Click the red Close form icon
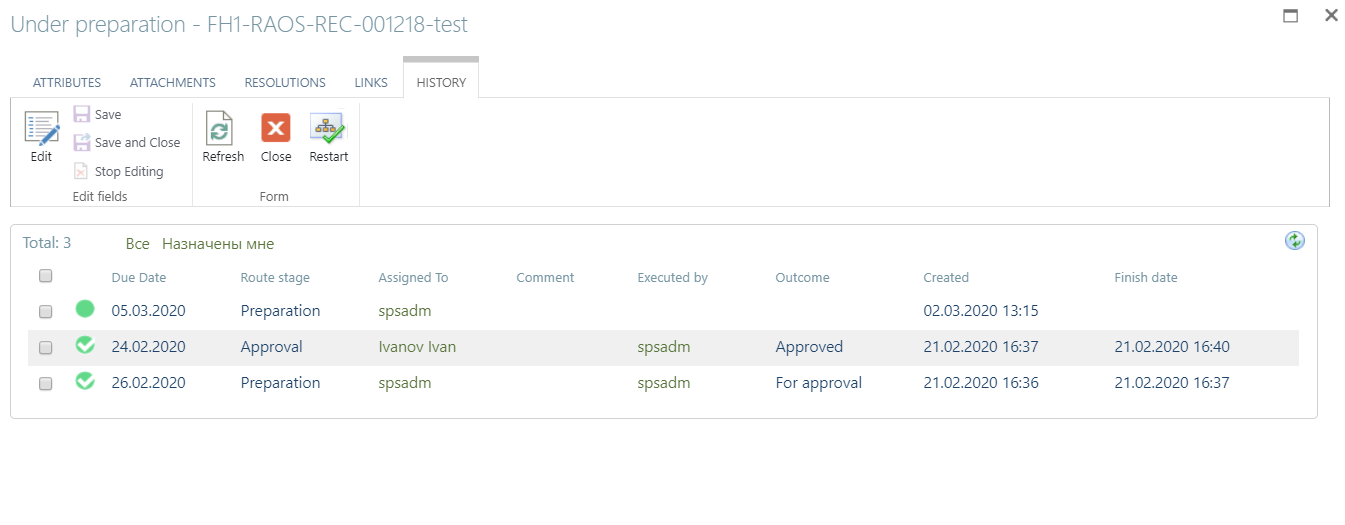This screenshot has height=525, width=1345. coord(276,128)
